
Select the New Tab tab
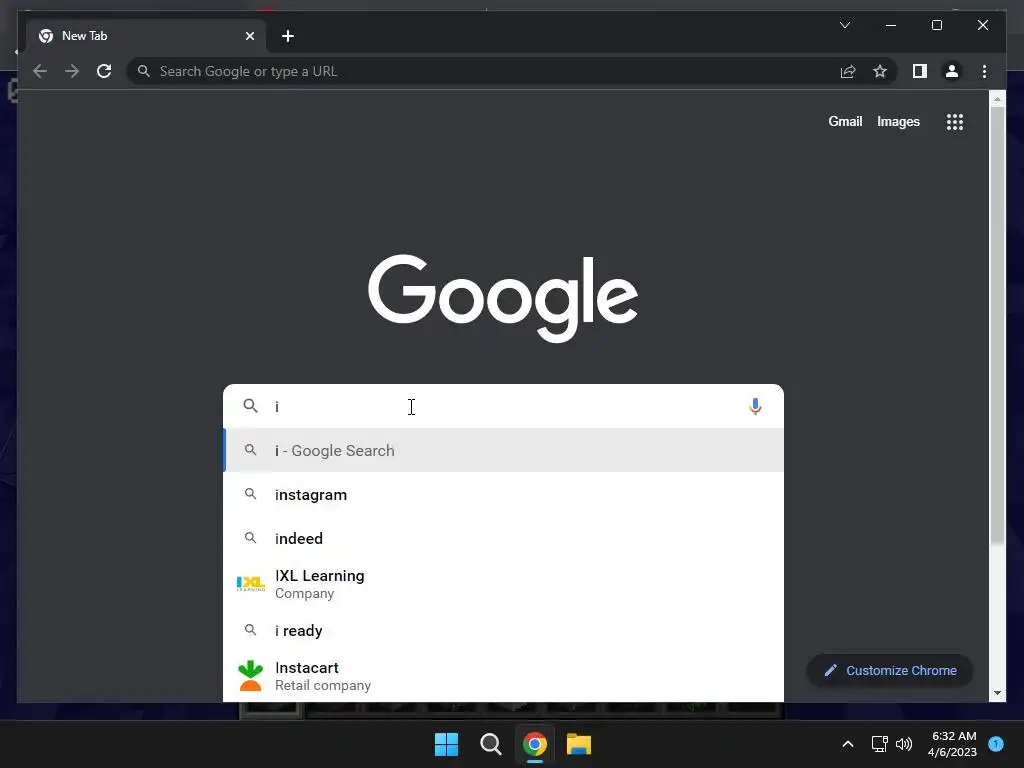pos(146,36)
